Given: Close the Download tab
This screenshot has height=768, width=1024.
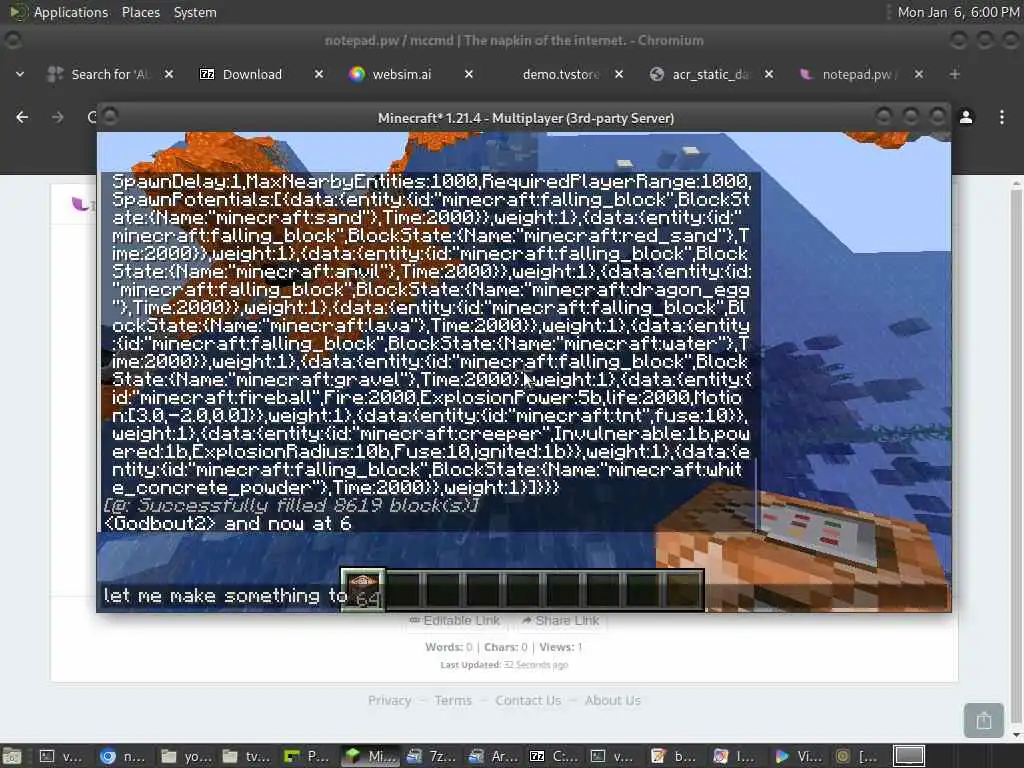Looking at the screenshot, I should coord(319,74).
